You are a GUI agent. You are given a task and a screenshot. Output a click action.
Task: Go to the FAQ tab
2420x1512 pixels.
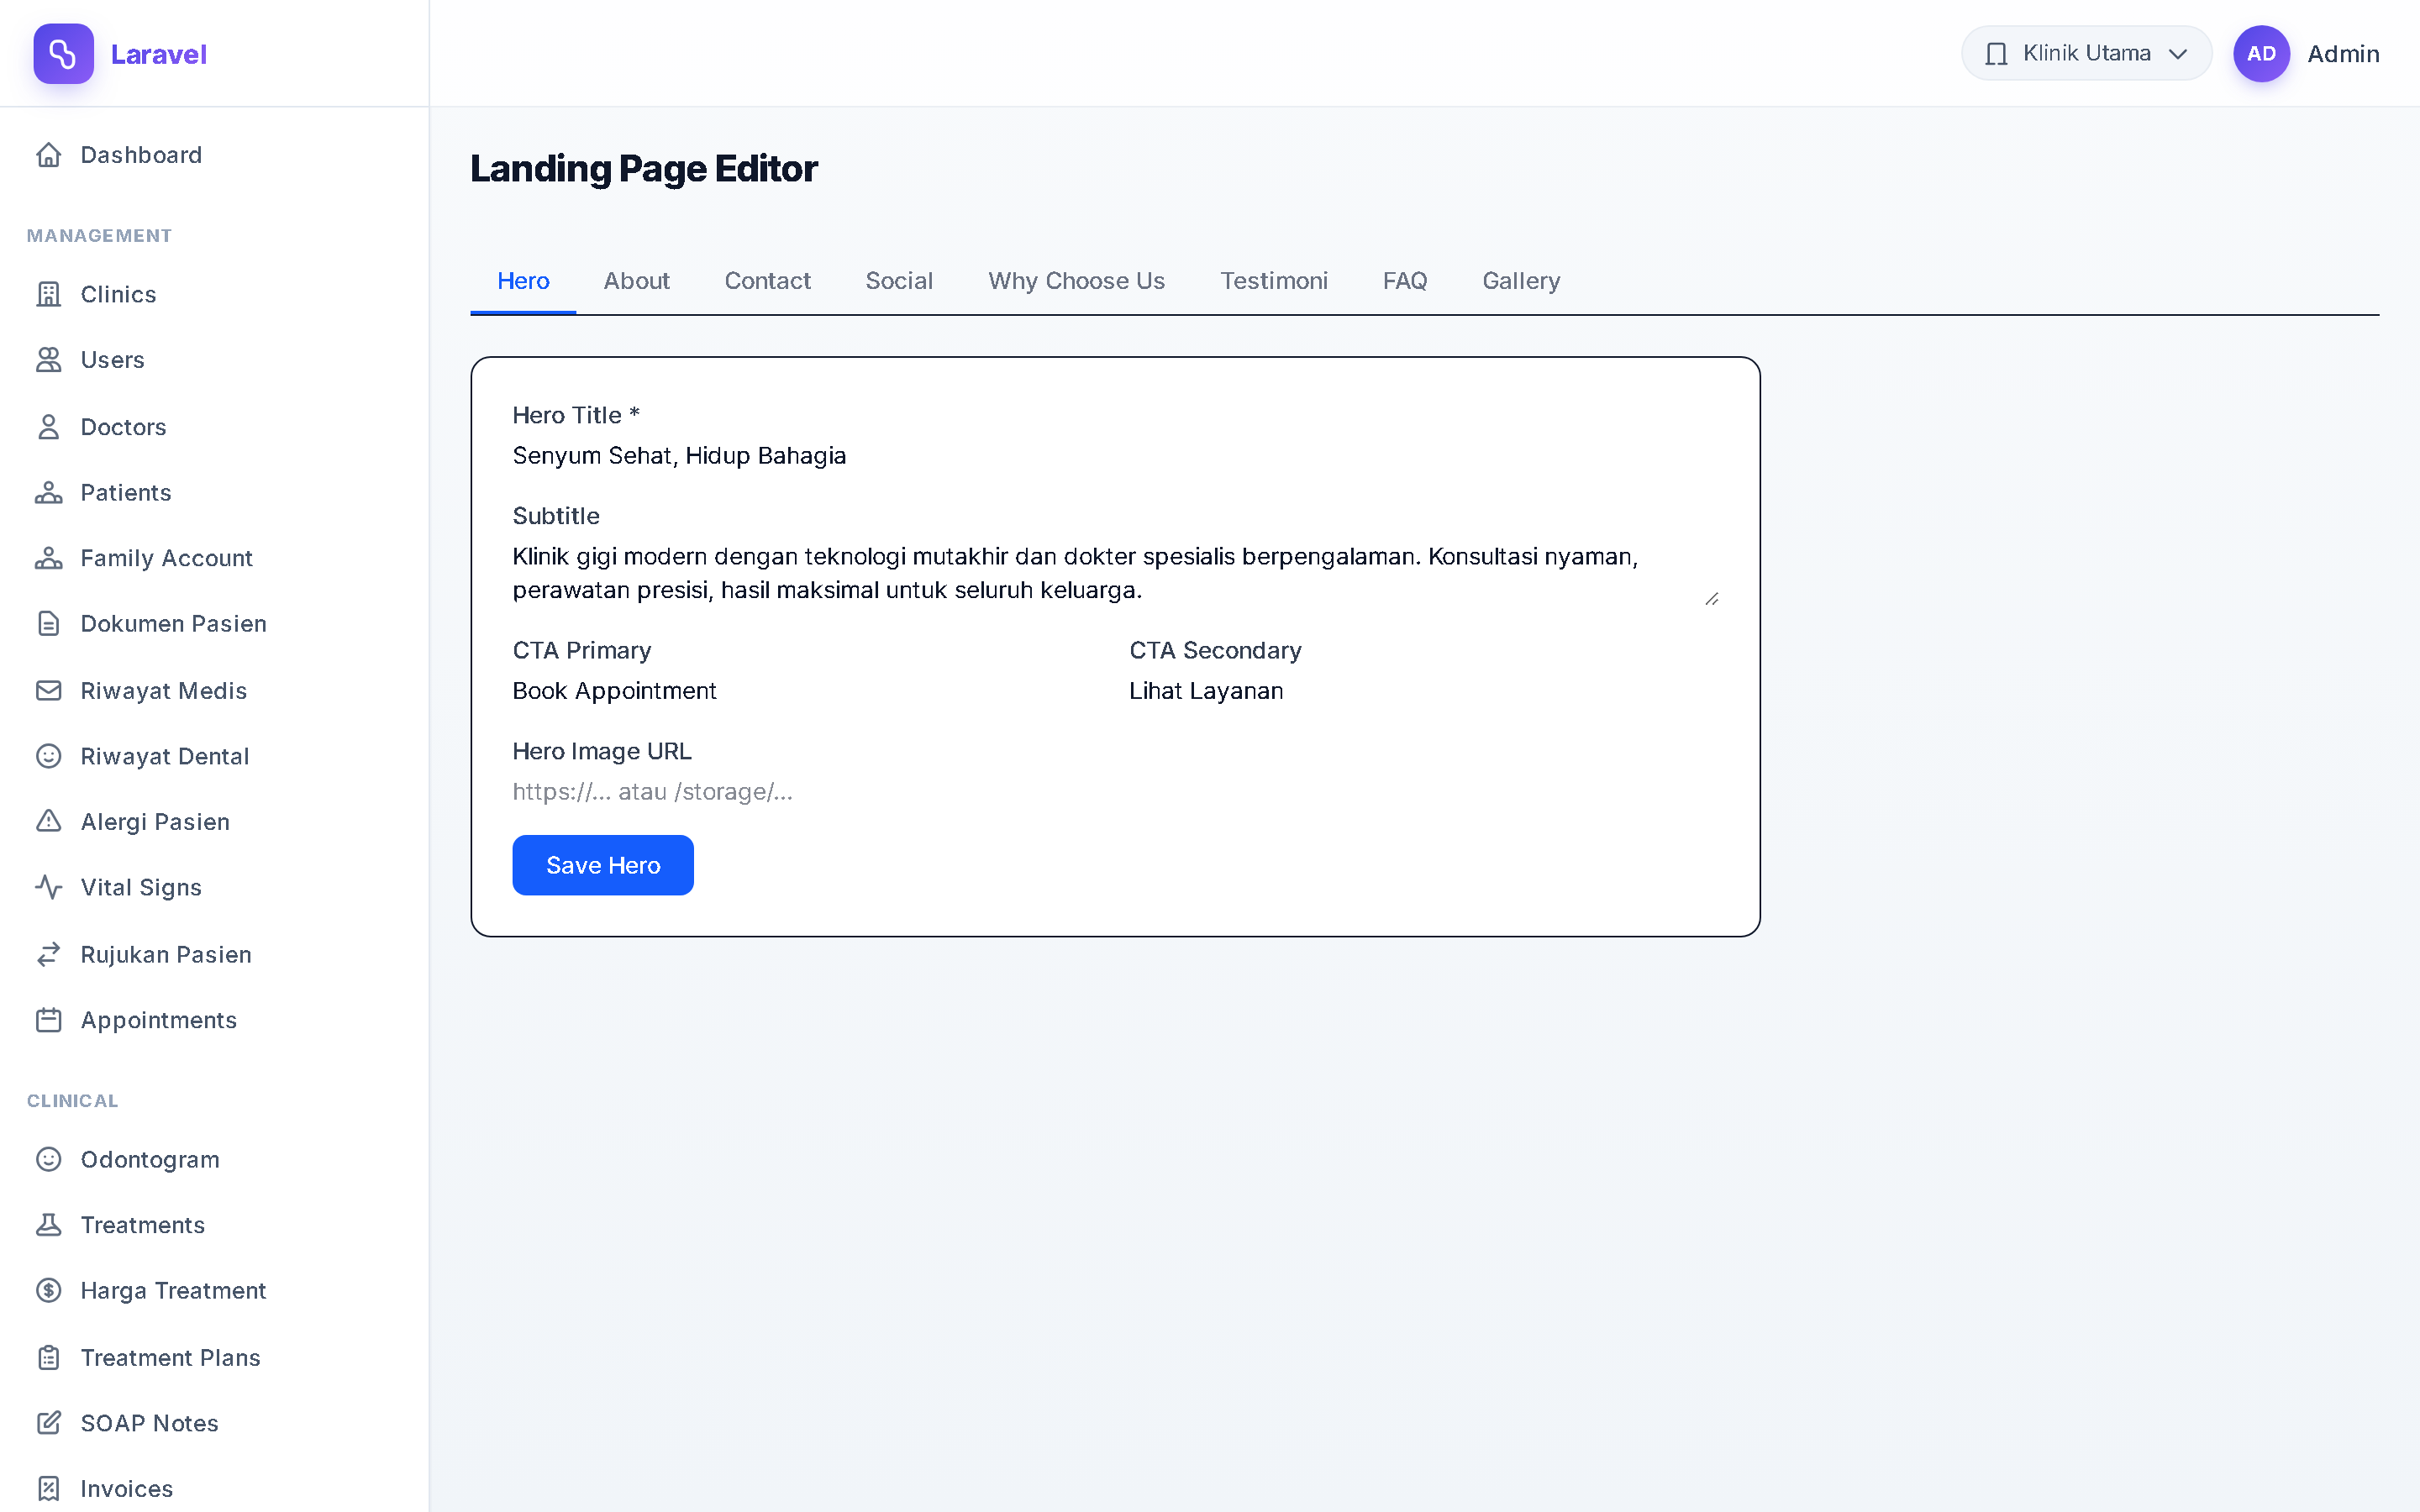(1405, 281)
